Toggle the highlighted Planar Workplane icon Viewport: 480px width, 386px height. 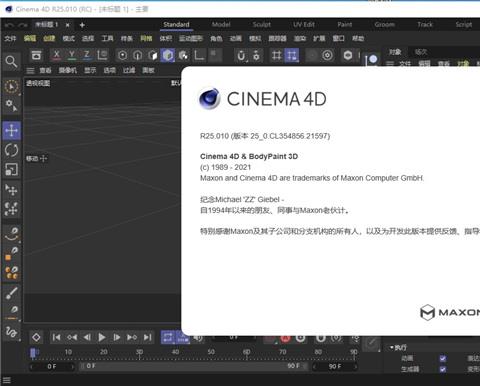[292, 55]
